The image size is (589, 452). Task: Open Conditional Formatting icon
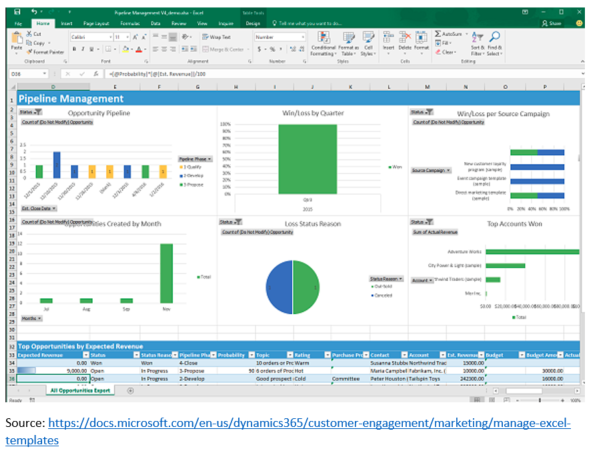click(323, 38)
